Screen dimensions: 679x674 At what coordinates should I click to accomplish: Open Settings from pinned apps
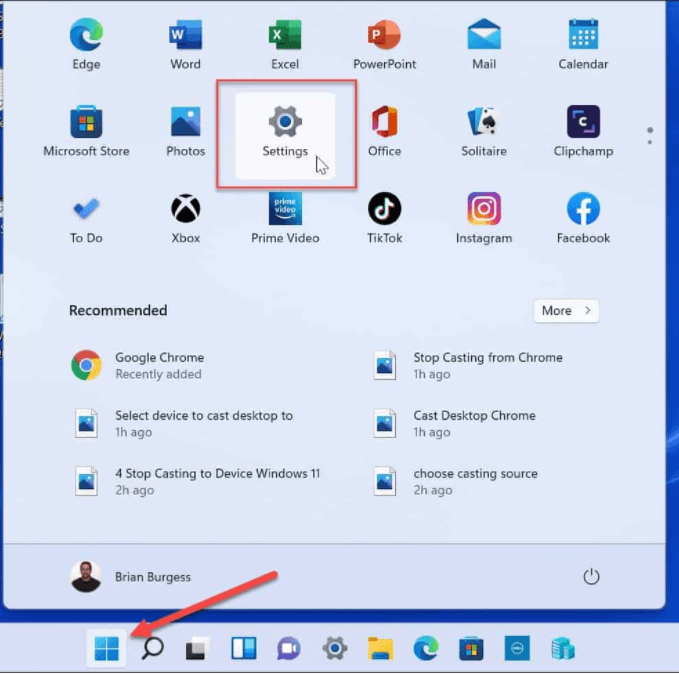pyautogui.click(x=285, y=135)
